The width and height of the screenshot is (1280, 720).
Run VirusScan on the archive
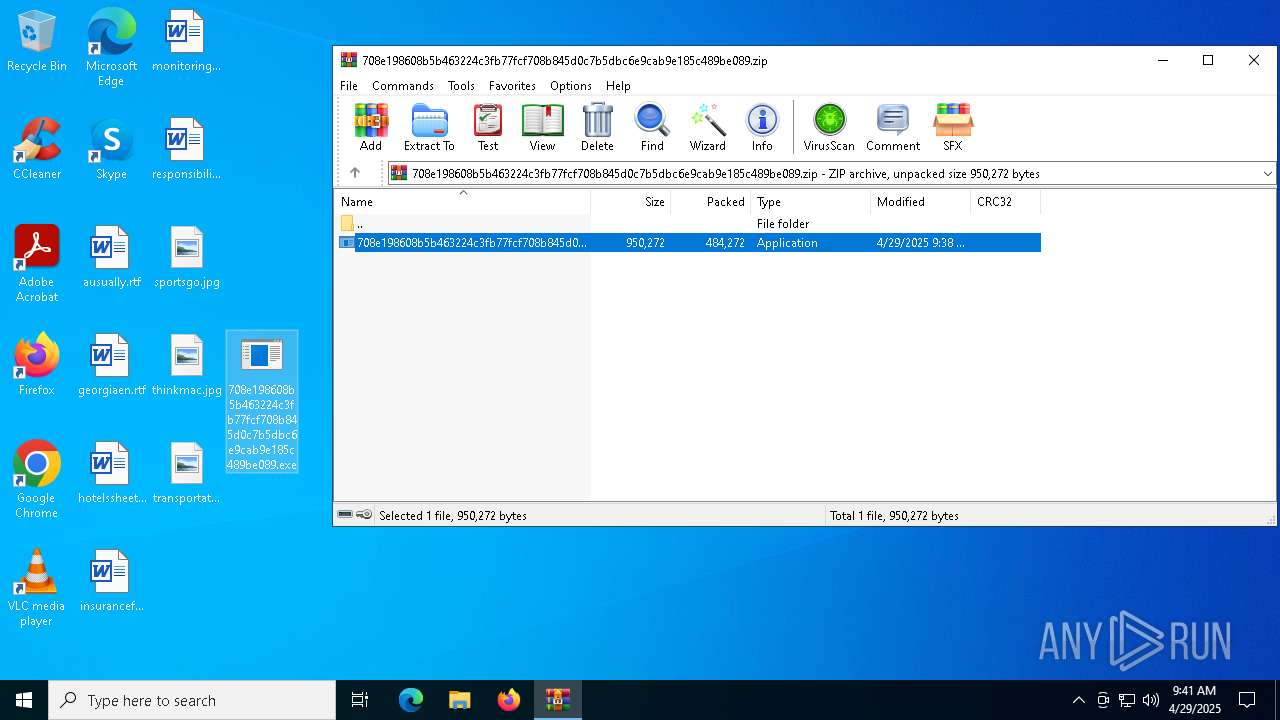click(829, 127)
